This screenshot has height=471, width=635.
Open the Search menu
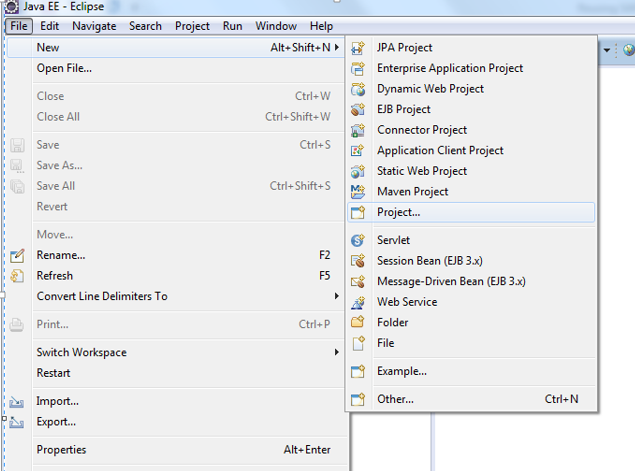(x=145, y=26)
